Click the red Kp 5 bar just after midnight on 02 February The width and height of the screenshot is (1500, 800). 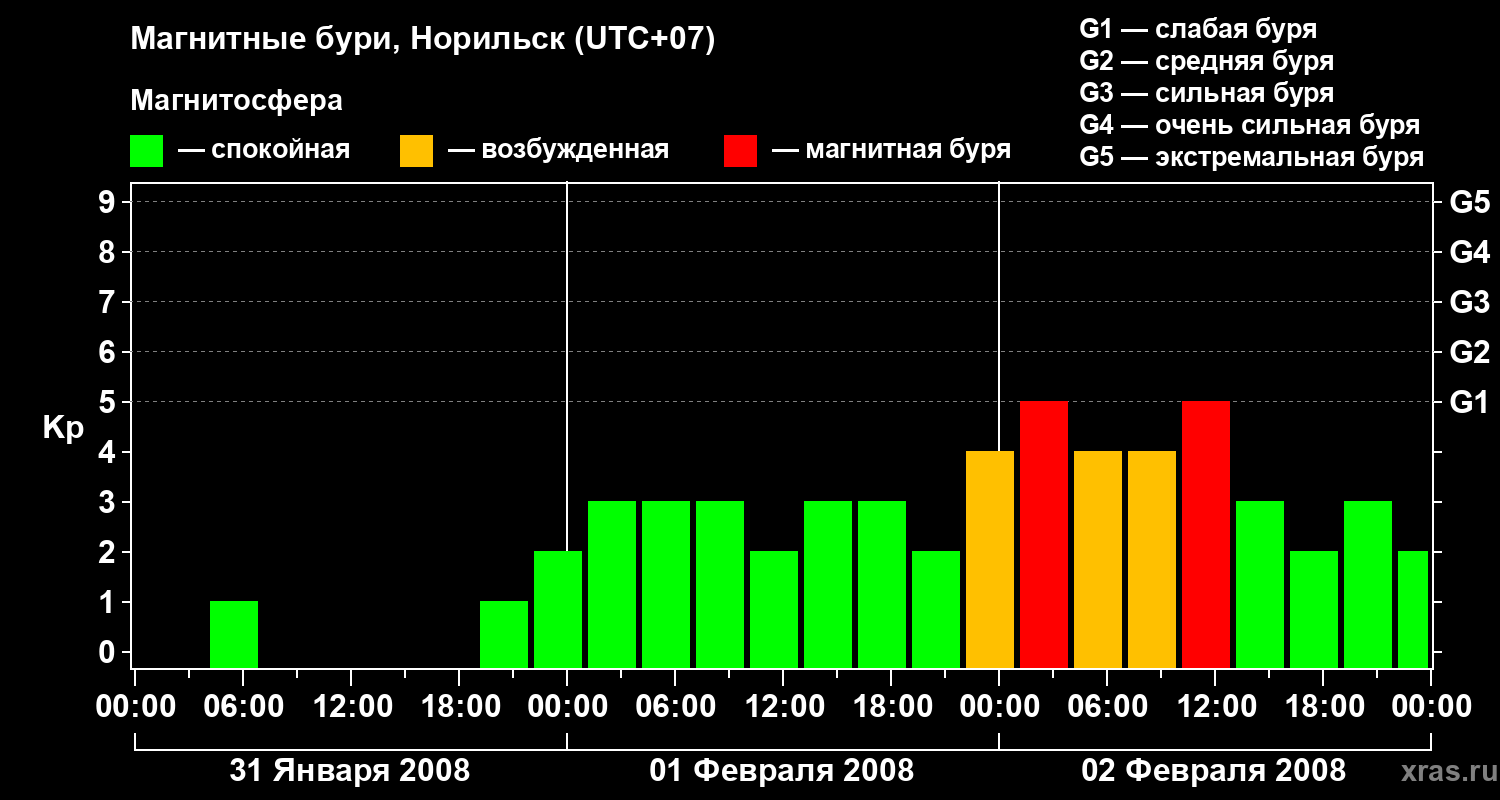click(x=1044, y=534)
